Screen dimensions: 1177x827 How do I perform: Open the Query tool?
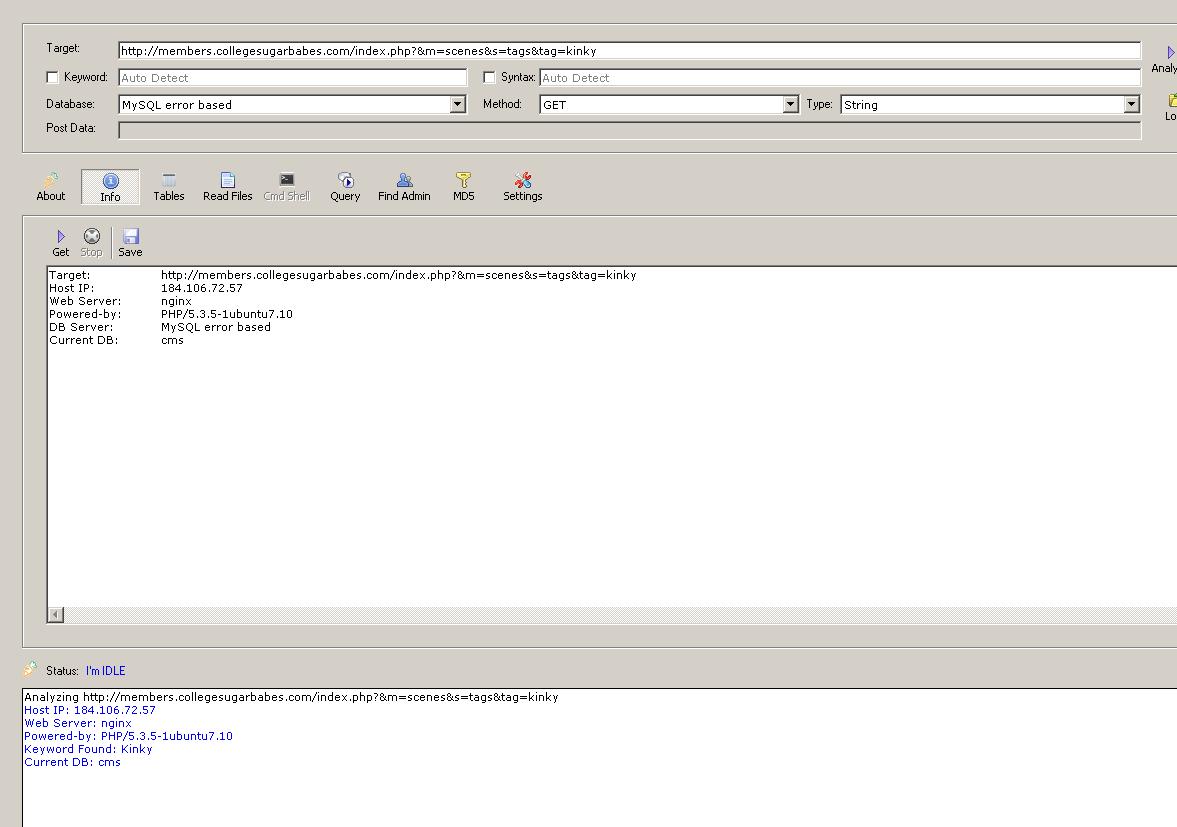[345, 187]
